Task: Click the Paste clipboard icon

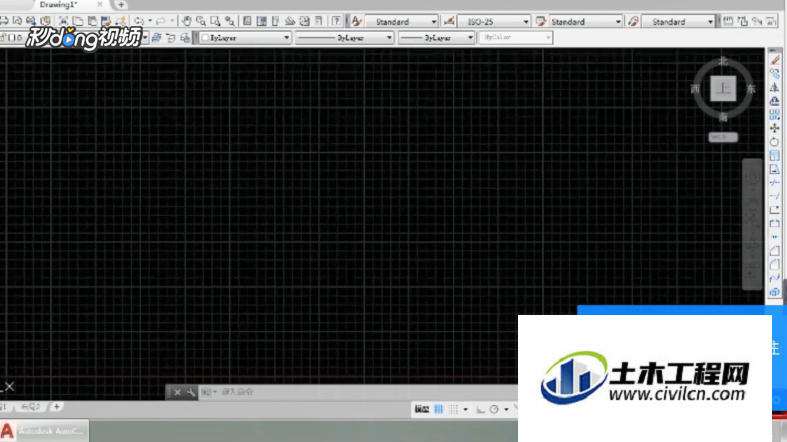Action: (92, 21)
